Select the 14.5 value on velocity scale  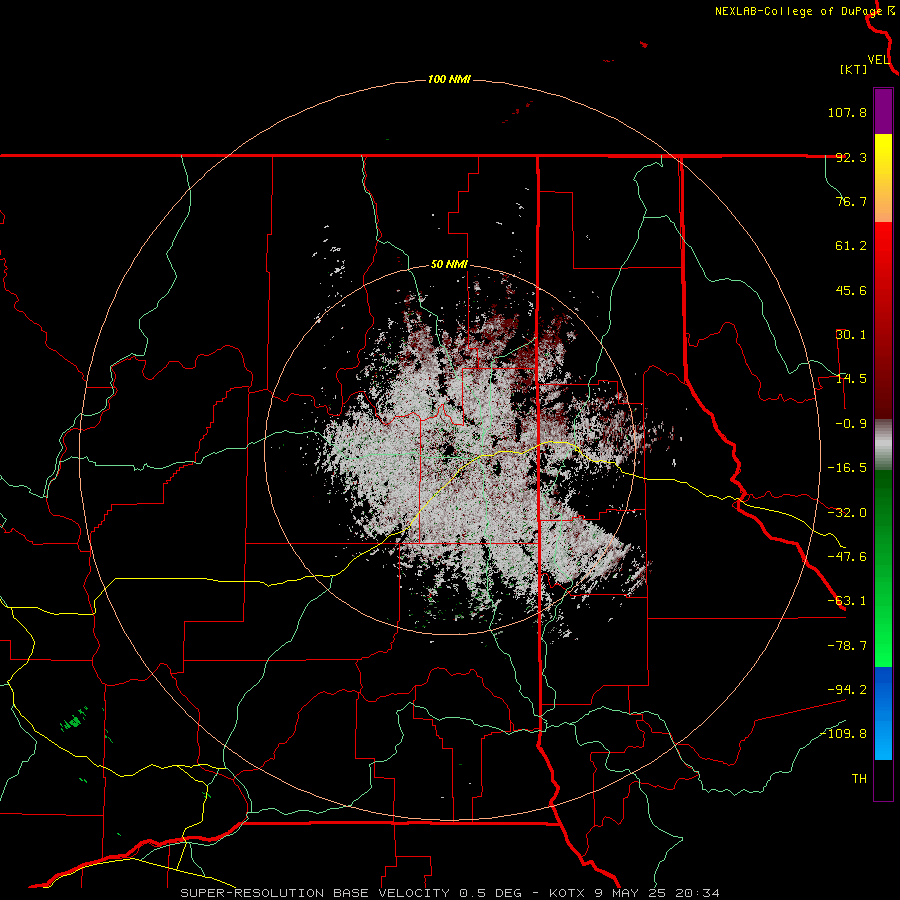[851, 379]
